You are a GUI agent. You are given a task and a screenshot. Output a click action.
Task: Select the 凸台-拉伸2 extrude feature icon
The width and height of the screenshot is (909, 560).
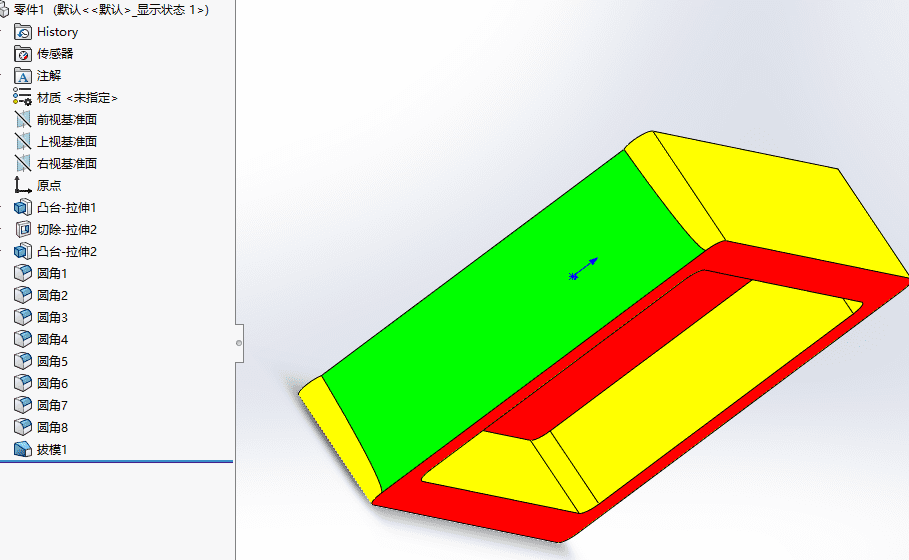pos(23,252)
